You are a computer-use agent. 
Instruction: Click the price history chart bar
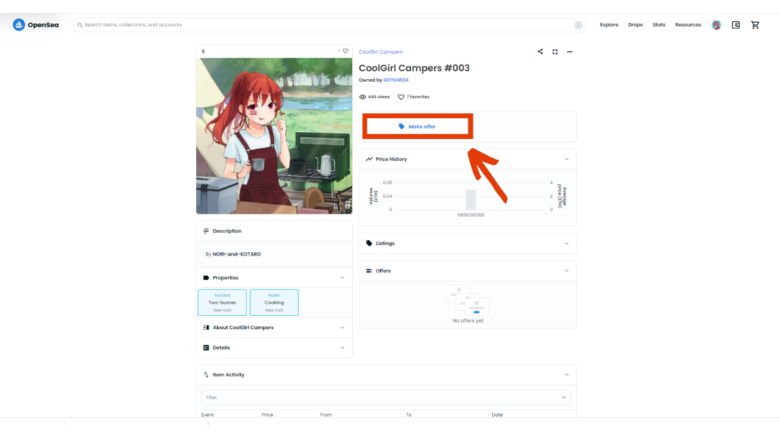pos(471,199)
